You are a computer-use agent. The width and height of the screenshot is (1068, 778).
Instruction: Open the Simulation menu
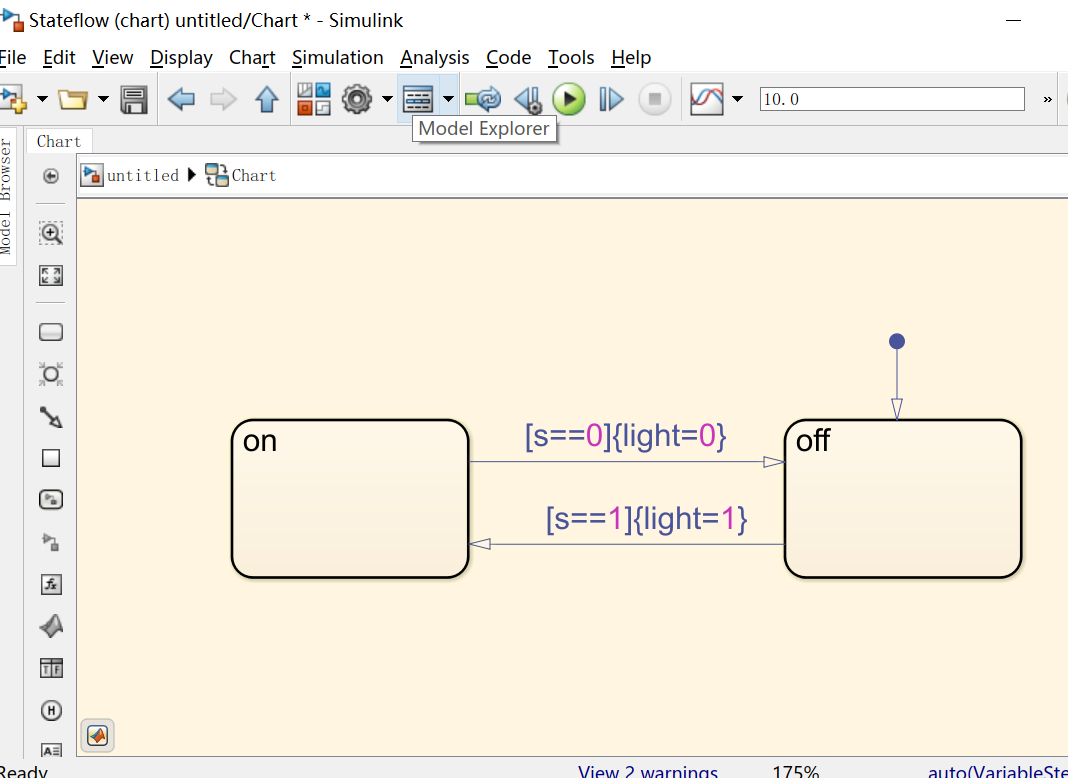[338, 58]
